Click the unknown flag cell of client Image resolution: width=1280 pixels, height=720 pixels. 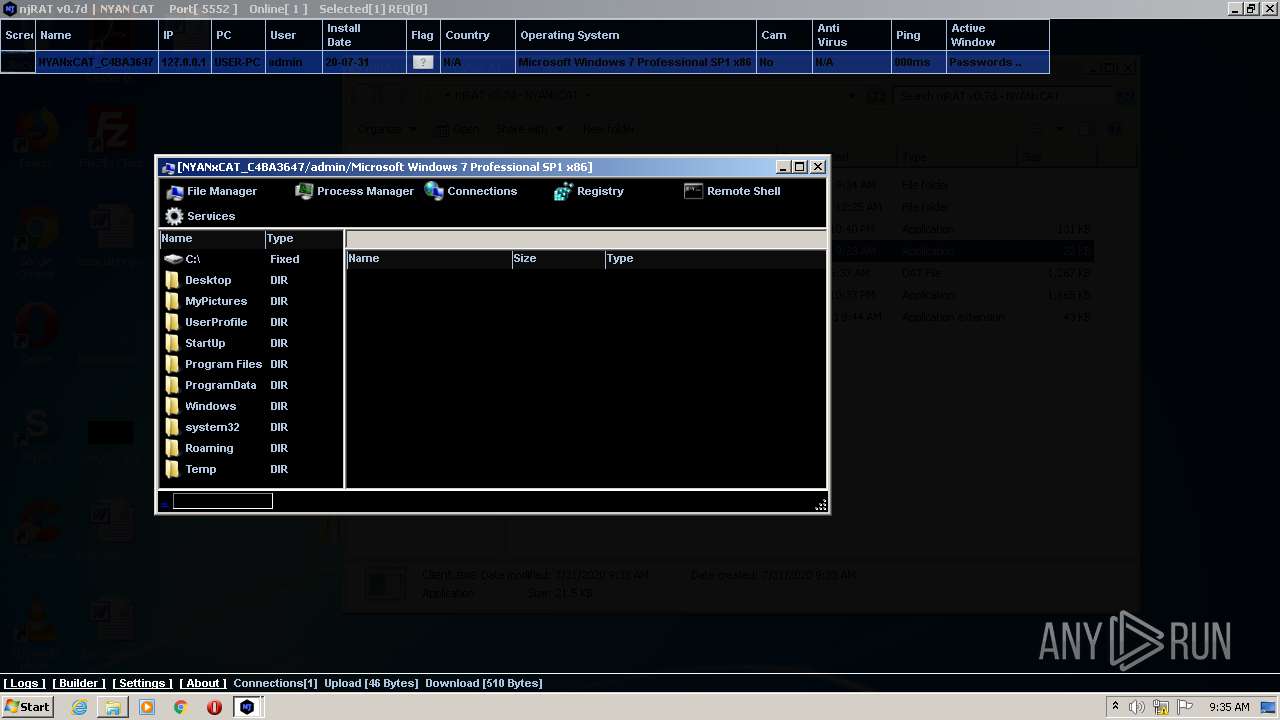coord(423,62)
